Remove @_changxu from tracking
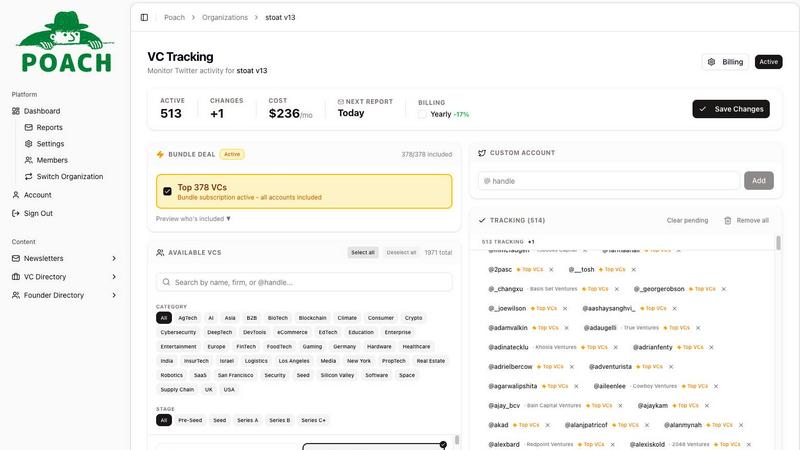This screenshot has height=450, width=800. (x=617, y=289)
